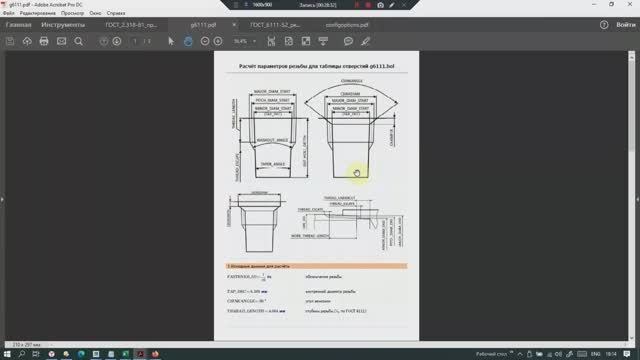This screenshot has height=360, width=640.
Task: Open the Справка menu
Action: (116, 13)
